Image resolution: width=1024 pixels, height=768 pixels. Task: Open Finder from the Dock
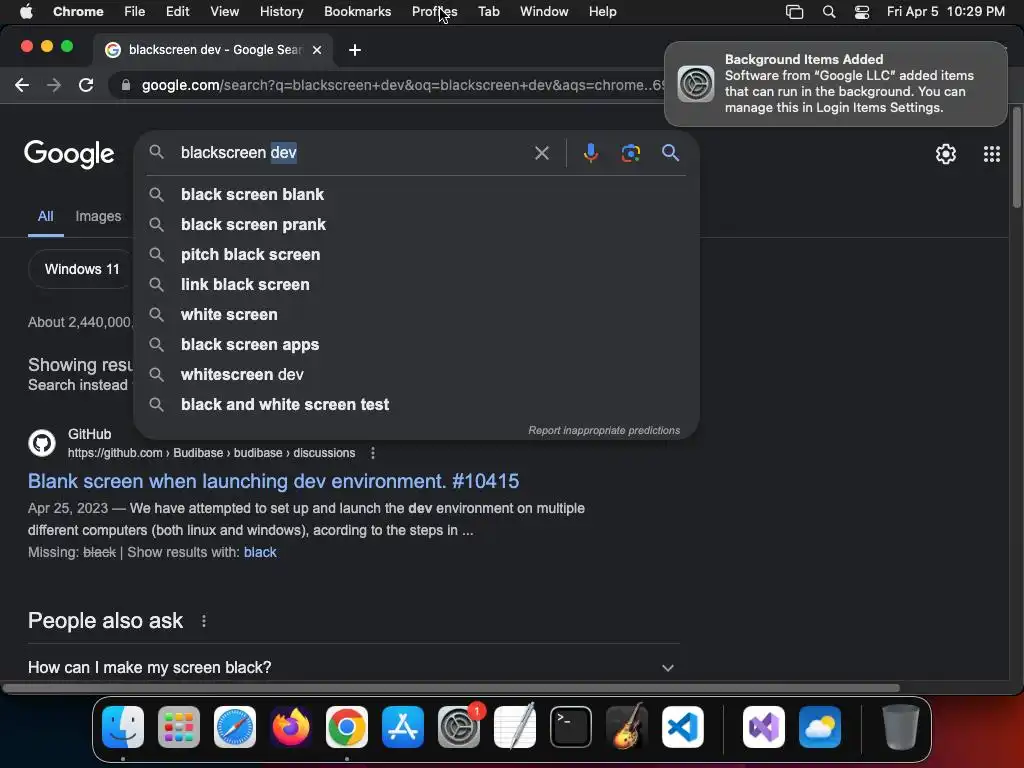click(x=123, y=726)
